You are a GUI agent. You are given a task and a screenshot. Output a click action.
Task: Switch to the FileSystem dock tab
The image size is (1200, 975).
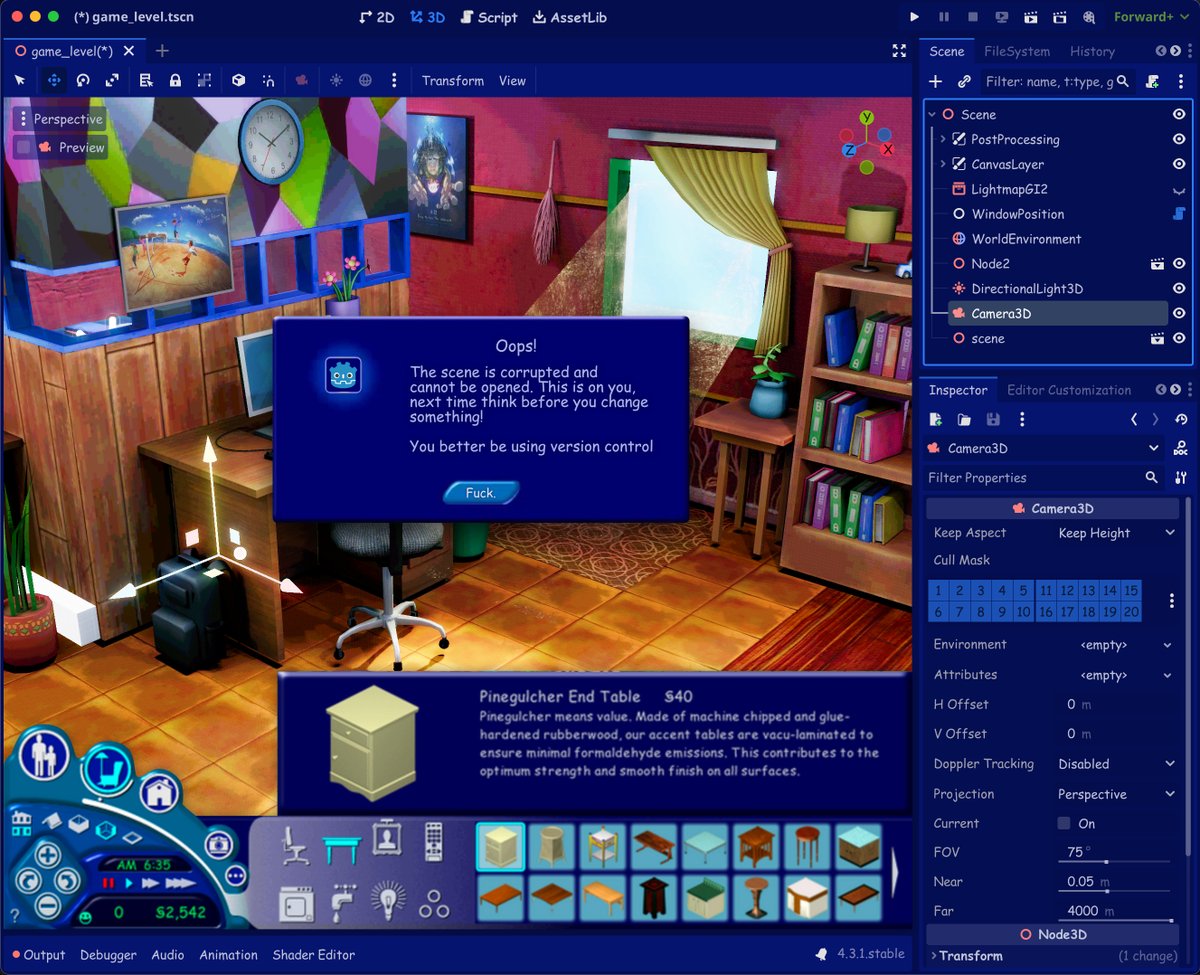click(x=1017, y=52)
